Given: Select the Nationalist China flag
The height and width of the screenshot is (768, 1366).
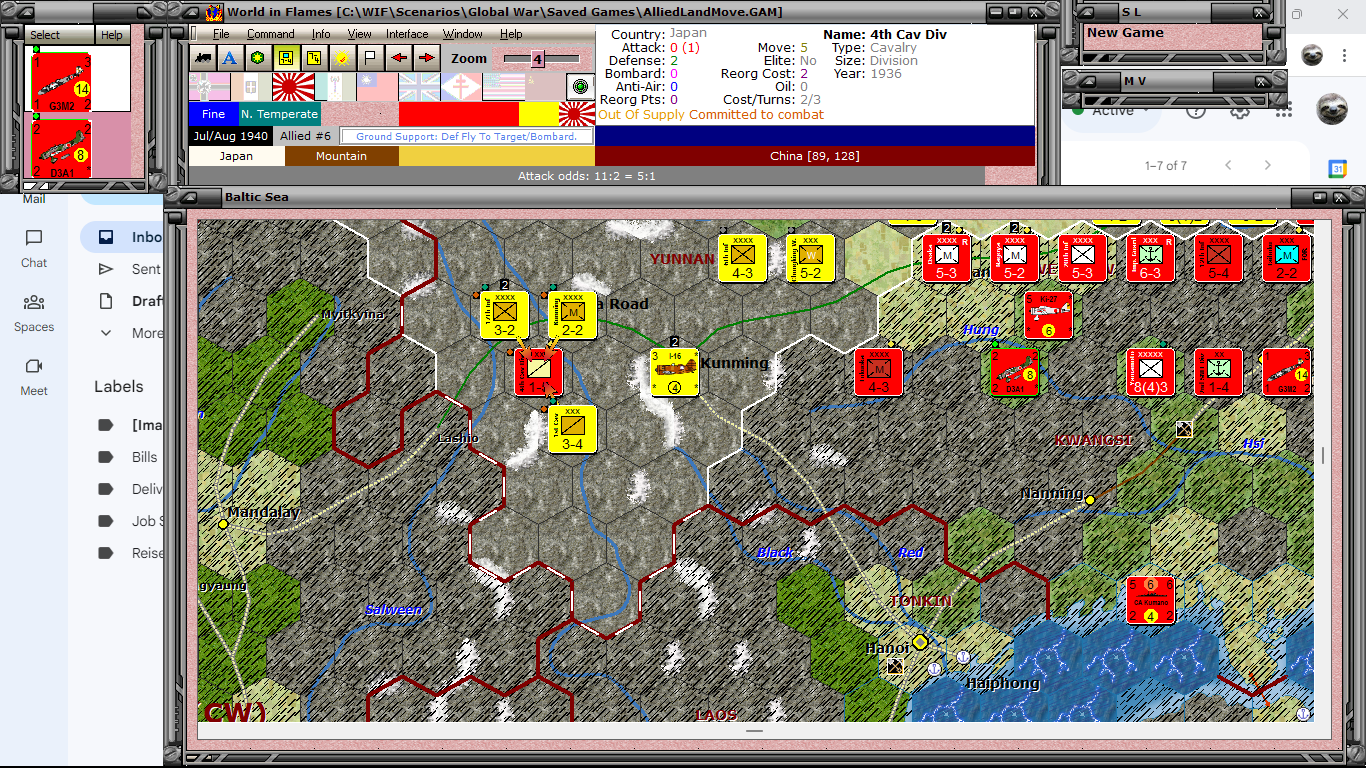Looking at the screenshot, I should point(378,87).
